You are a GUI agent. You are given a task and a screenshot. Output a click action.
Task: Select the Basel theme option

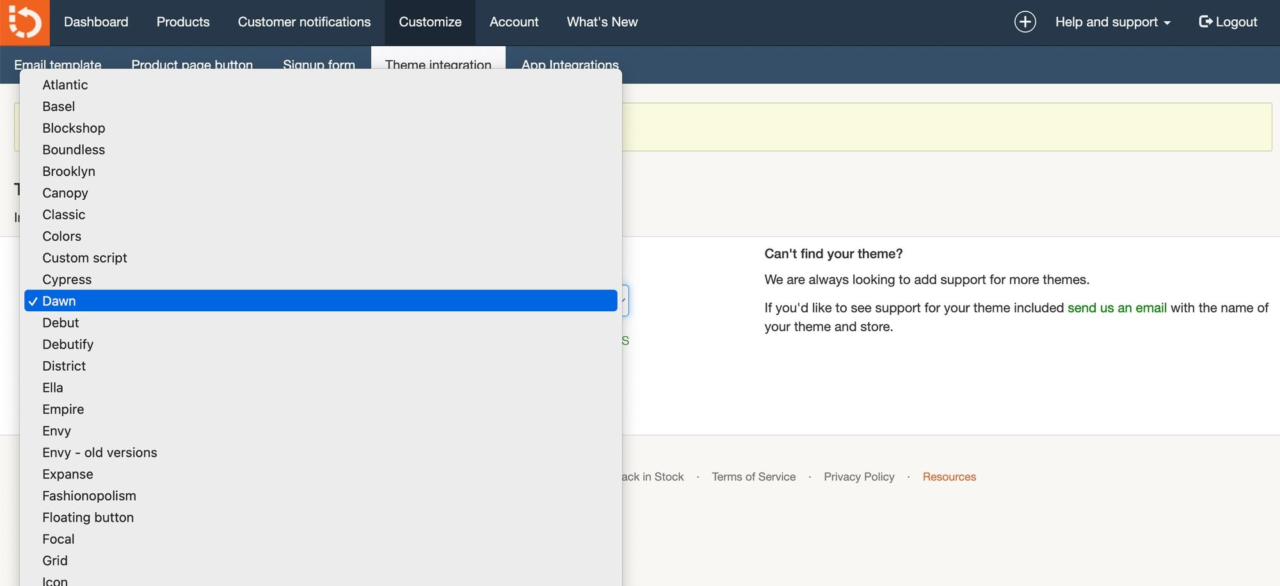point(321,107)
